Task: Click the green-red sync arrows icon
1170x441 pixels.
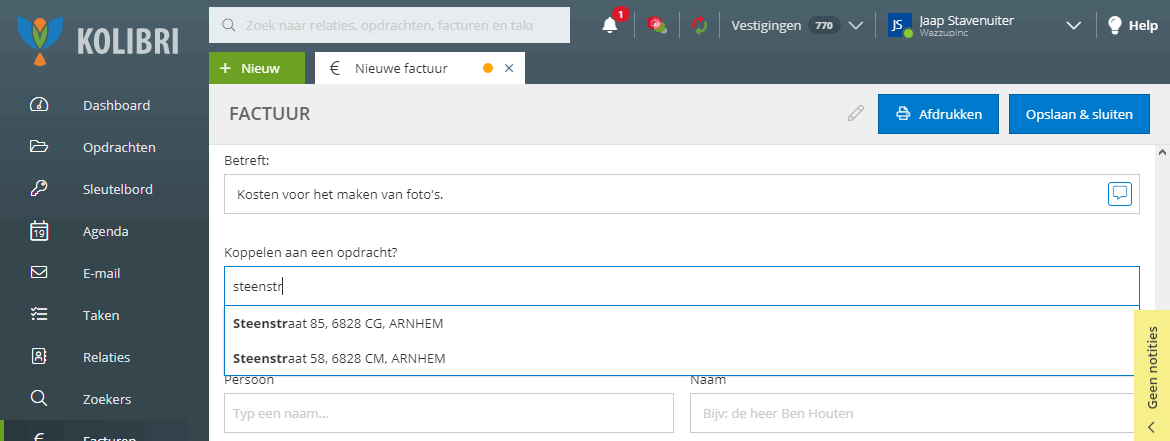Action: 699,25
